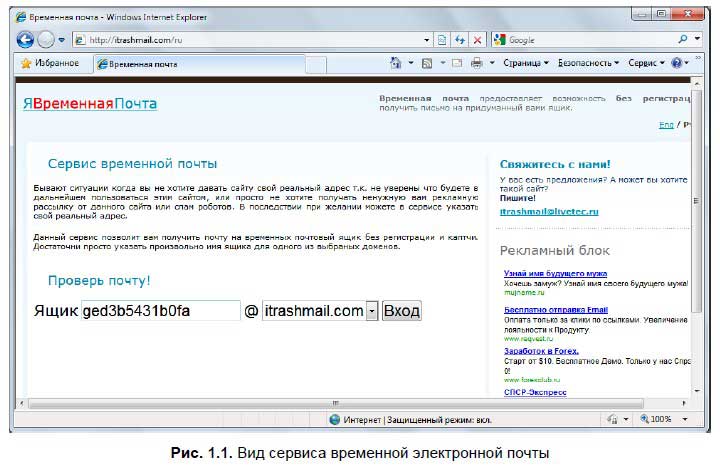
Task: Click the red Stop loading icon
Action: click(478, 40)
